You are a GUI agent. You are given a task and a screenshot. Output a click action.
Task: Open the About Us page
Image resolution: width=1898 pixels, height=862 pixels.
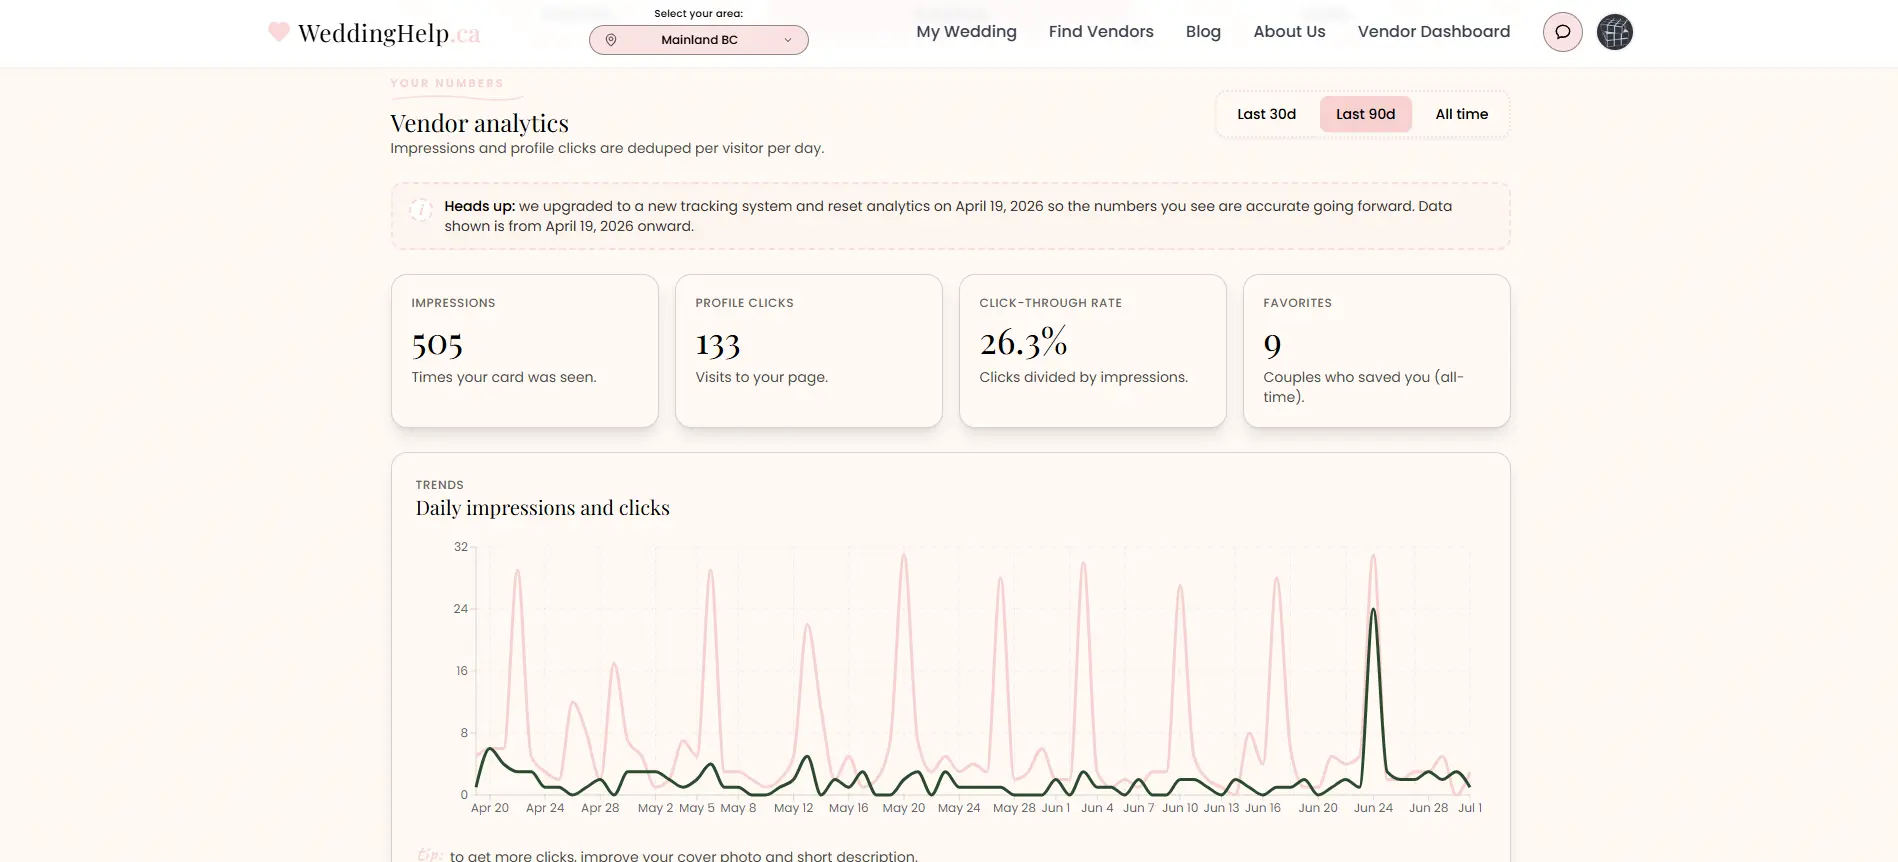pyautogui.click(x=1289, y=32)
